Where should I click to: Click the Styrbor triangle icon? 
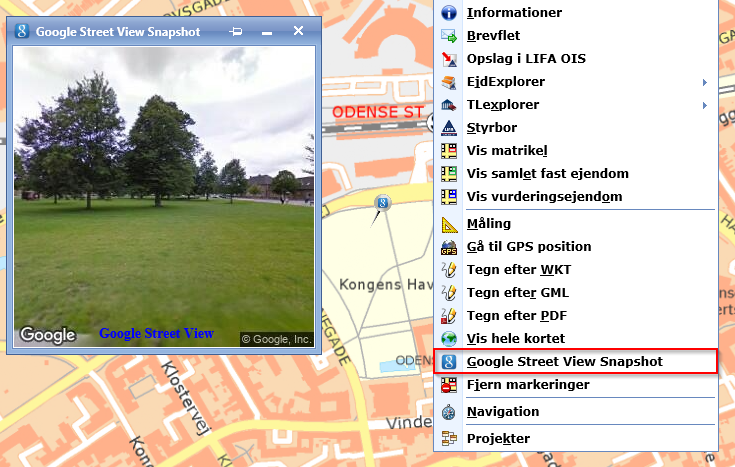click(x=449, y=128)
